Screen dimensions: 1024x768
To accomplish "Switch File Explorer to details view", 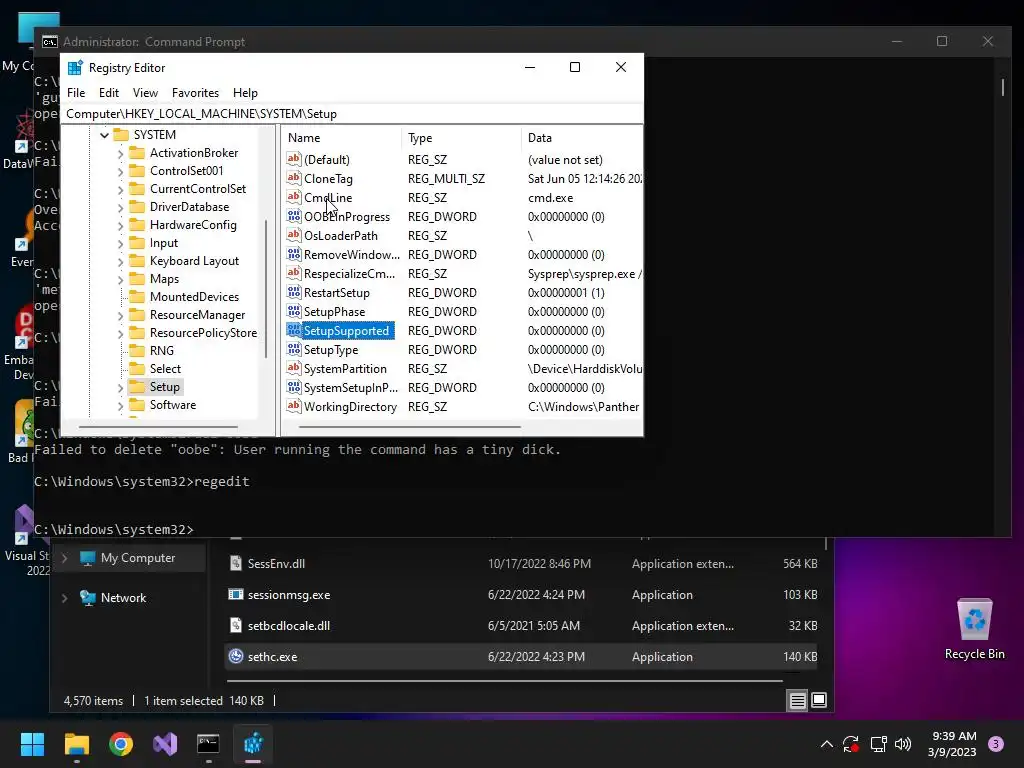I will (x=797, y=701).
